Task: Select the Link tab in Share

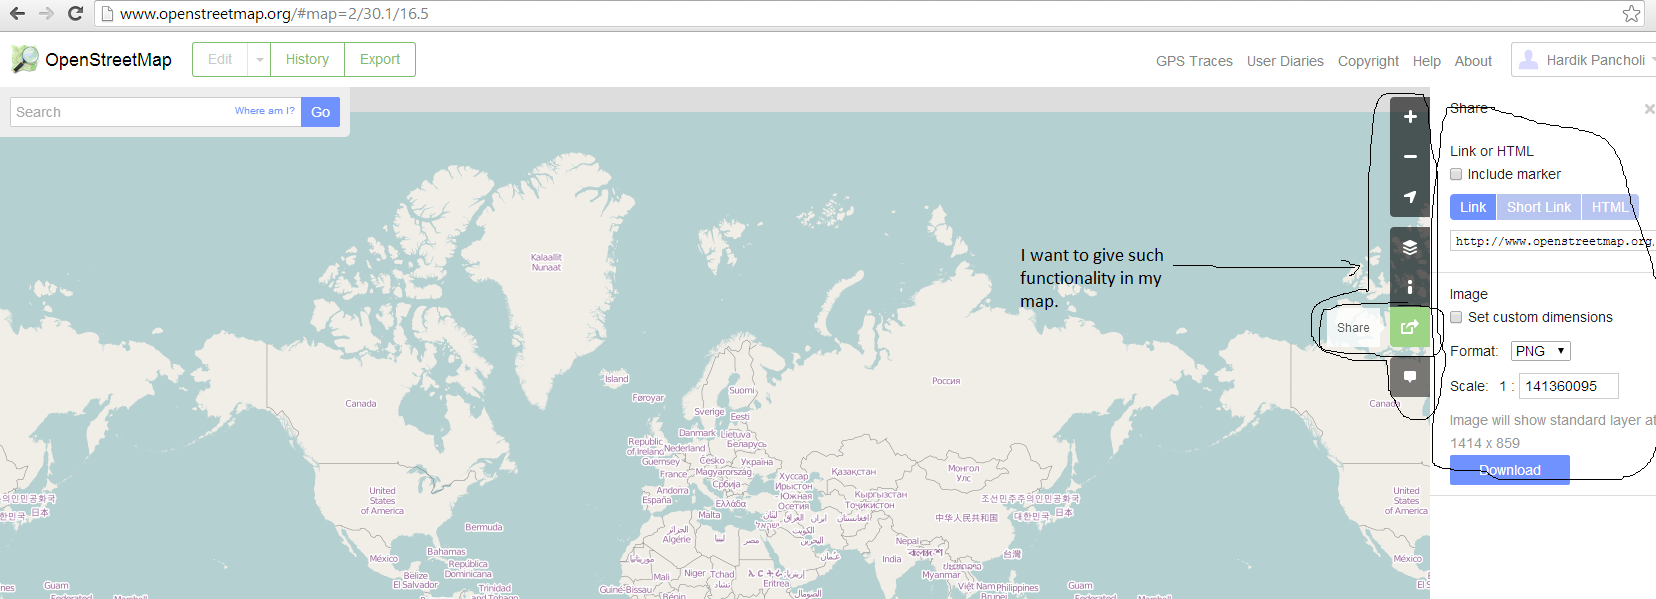Action: [1473, 207]
